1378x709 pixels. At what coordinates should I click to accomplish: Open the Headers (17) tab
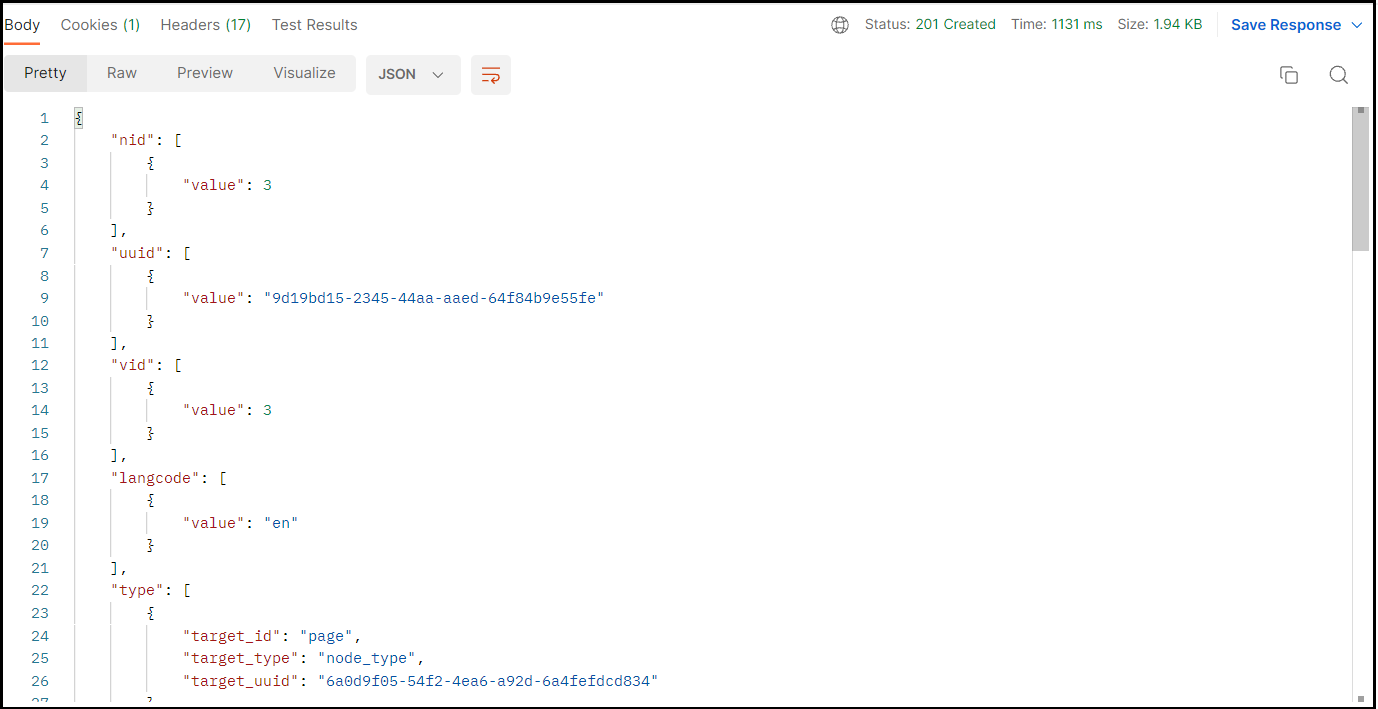click(x=205, y=25)
